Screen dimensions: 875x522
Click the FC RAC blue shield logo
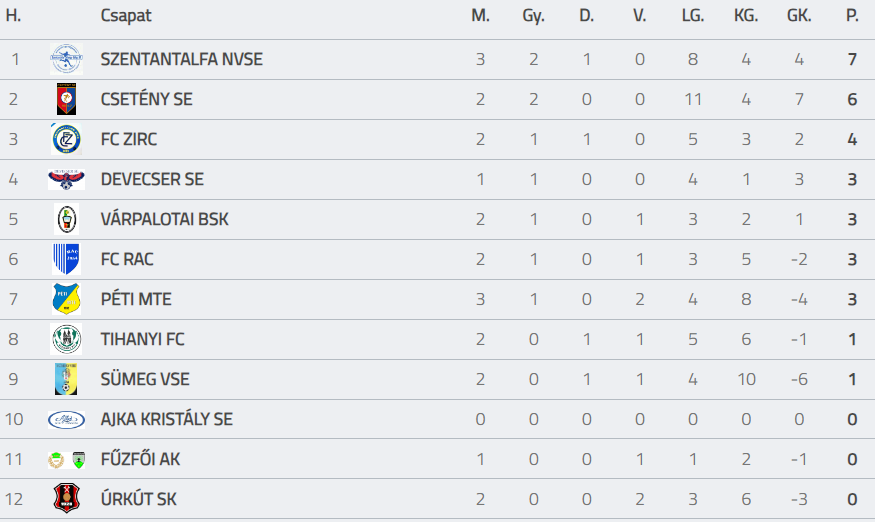[66, 259]
